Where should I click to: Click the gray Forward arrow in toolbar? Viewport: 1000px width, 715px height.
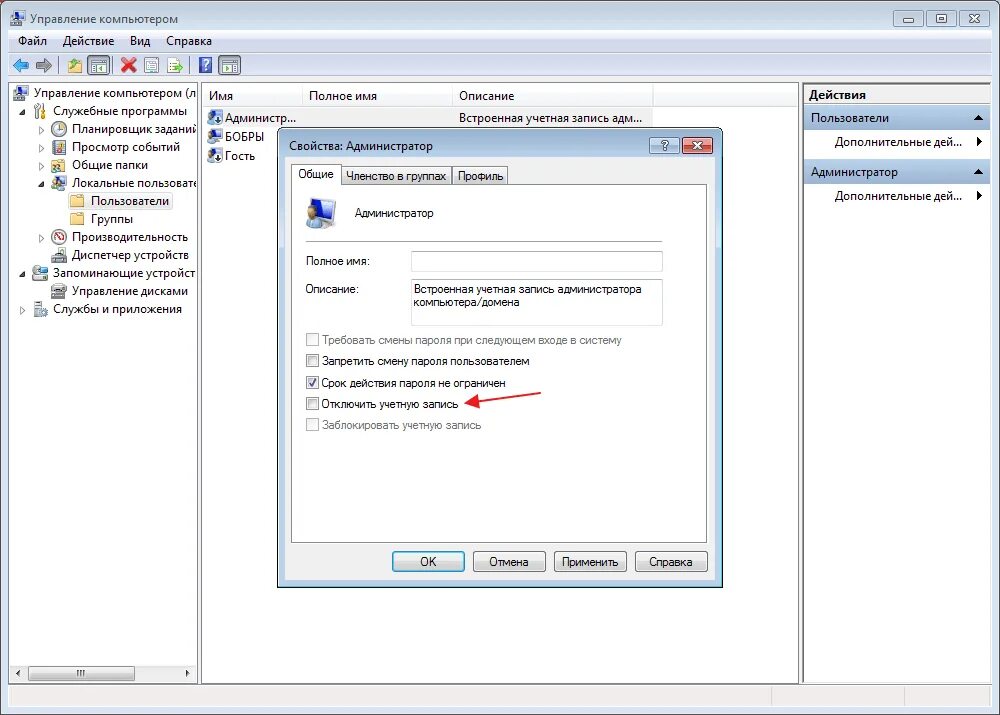click(43, 65)
